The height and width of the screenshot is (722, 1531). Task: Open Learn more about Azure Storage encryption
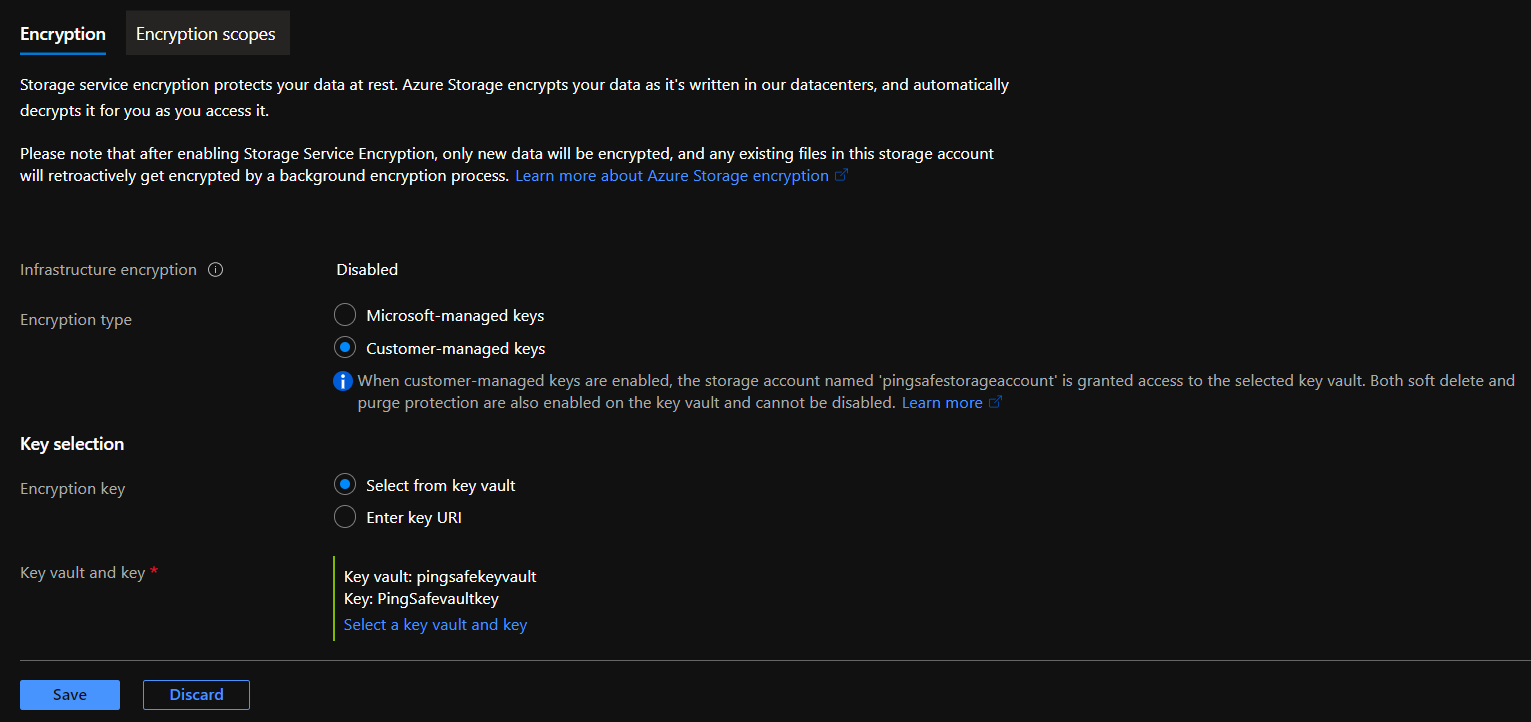pos(671,176)
